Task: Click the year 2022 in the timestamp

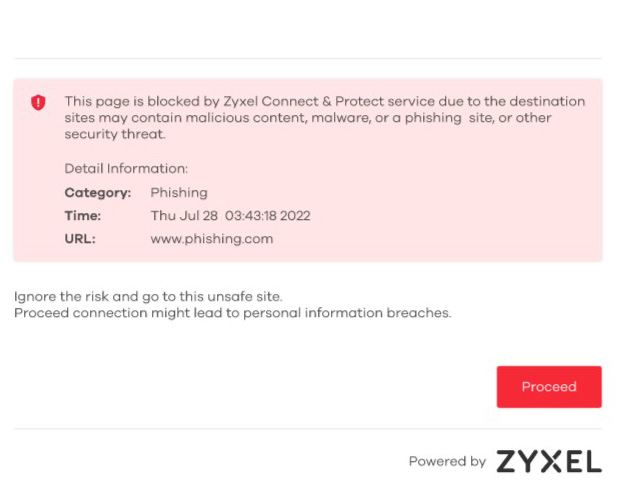Action: [x=295, y=215]
